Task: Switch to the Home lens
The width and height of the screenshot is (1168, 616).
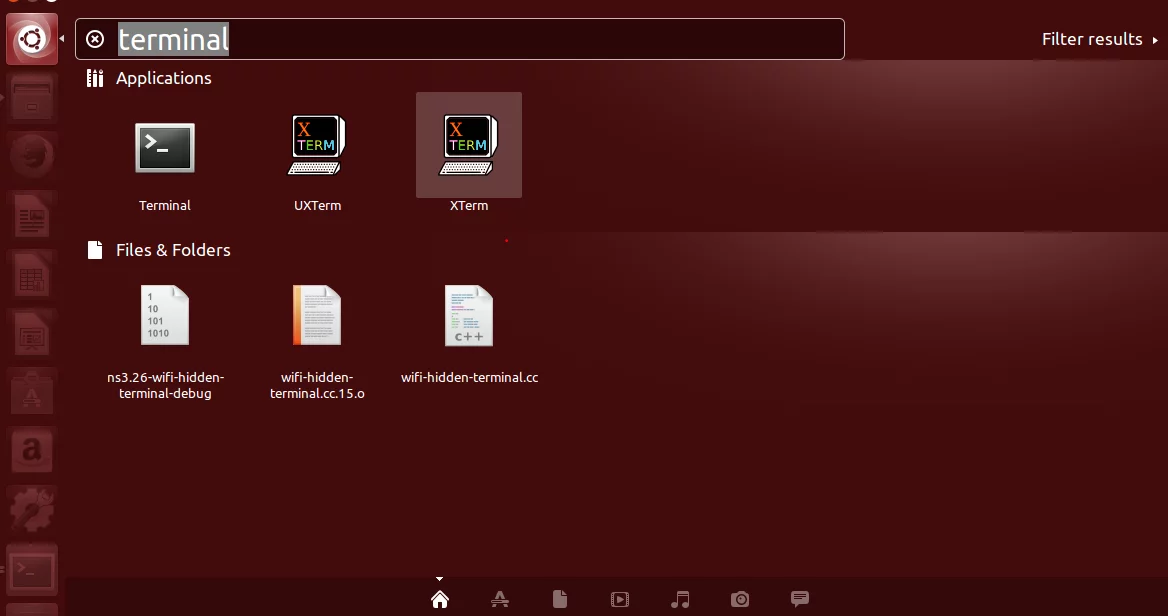Action: pyautogui.click(x=439, y=599)
